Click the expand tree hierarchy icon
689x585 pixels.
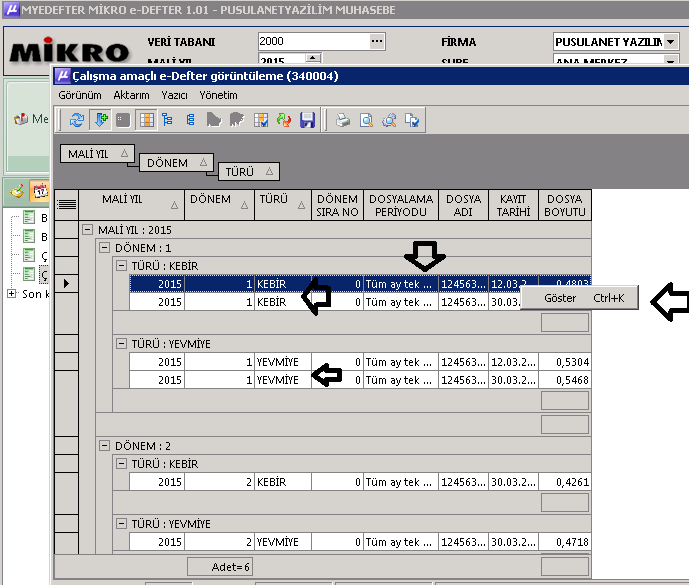[x=167, y=120]
